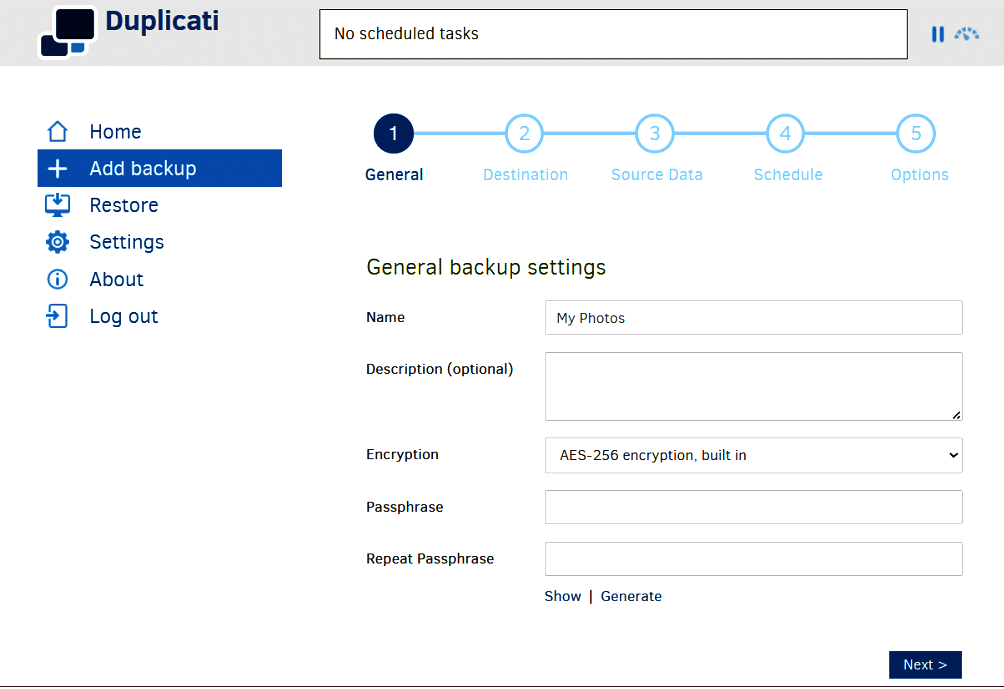The width and height of the screenshot is (1004, 689).
Task: Click the Home house icon
Action: click(x=58, y=132)
